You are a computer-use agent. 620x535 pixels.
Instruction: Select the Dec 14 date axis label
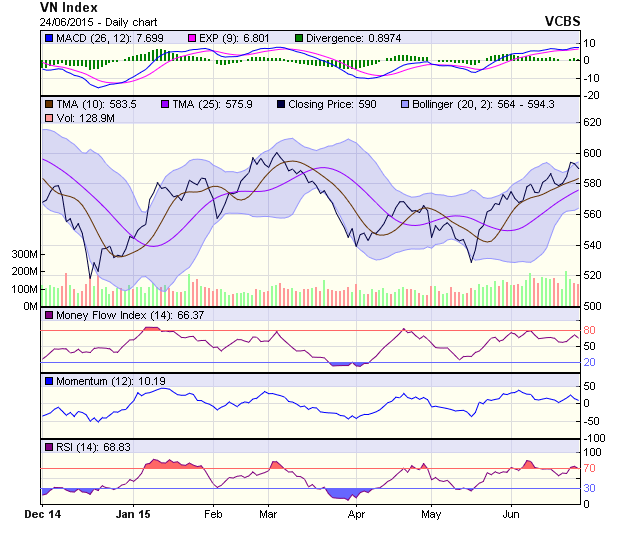point(42,513)
